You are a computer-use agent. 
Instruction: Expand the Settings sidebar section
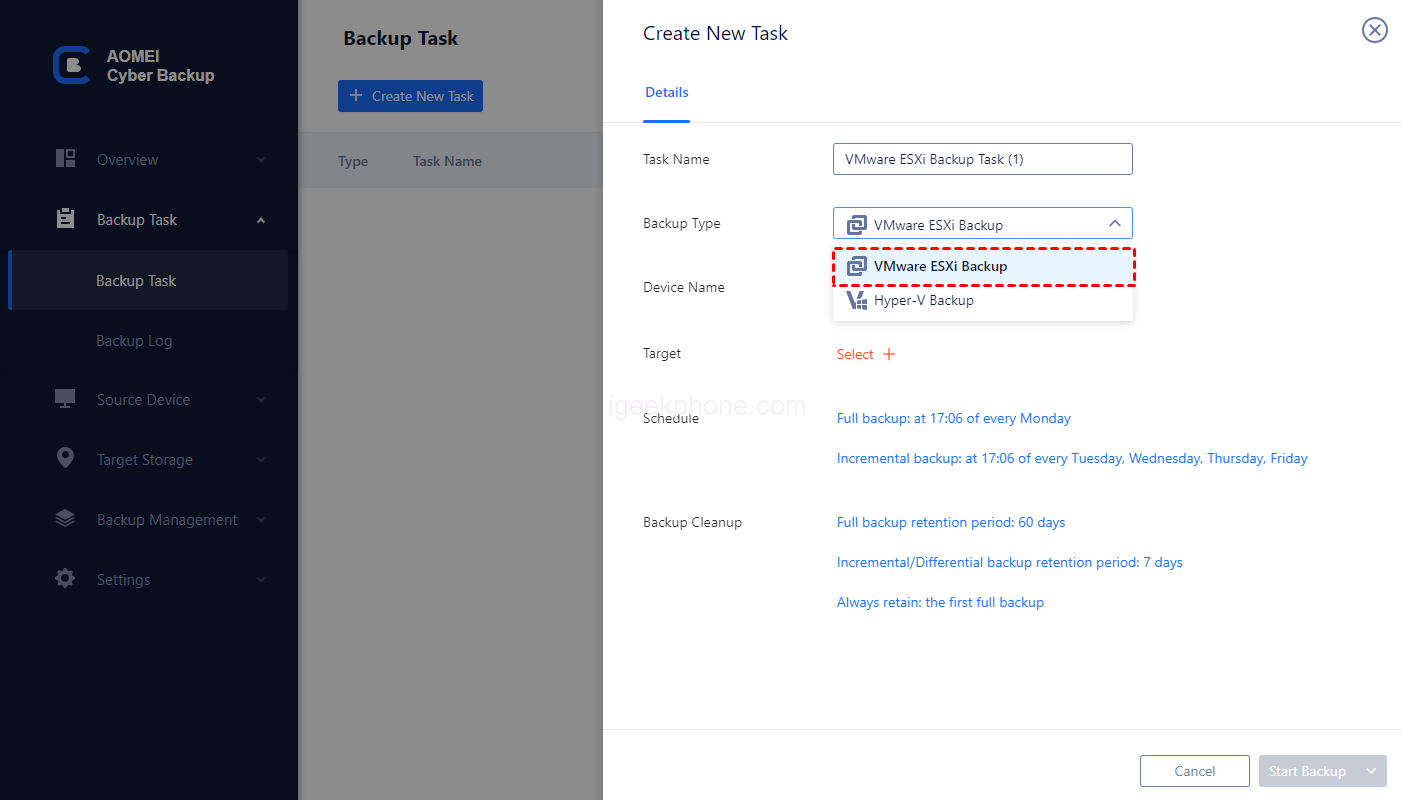(x=261, y=580)
